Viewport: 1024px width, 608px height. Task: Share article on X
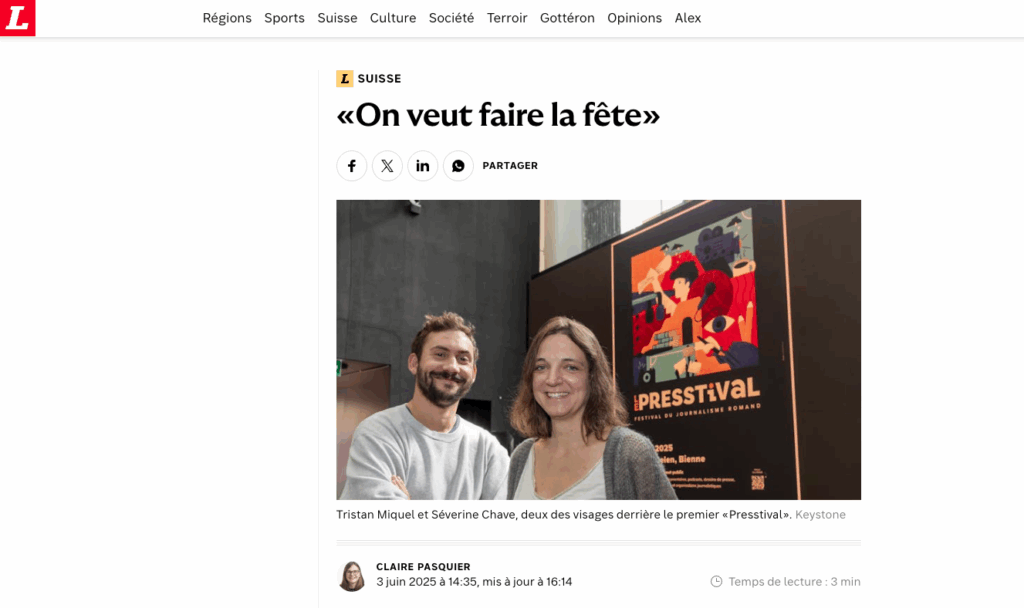[387, 166]
